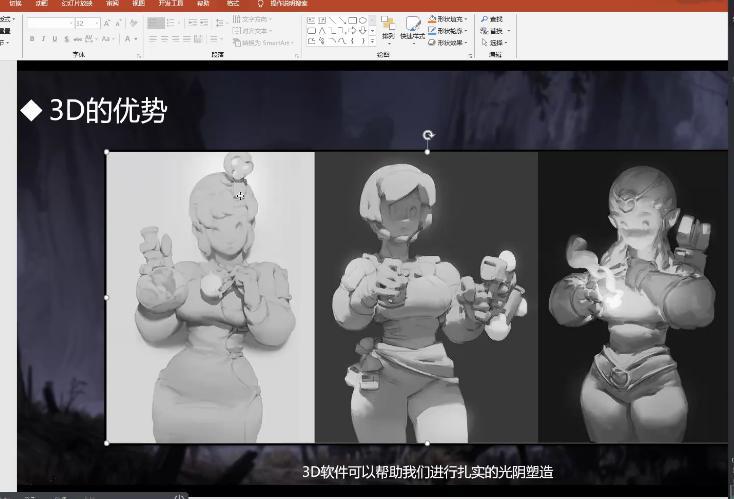Toggle underline formatting
Screen dimensions: 734x499
tap(55, 39)
